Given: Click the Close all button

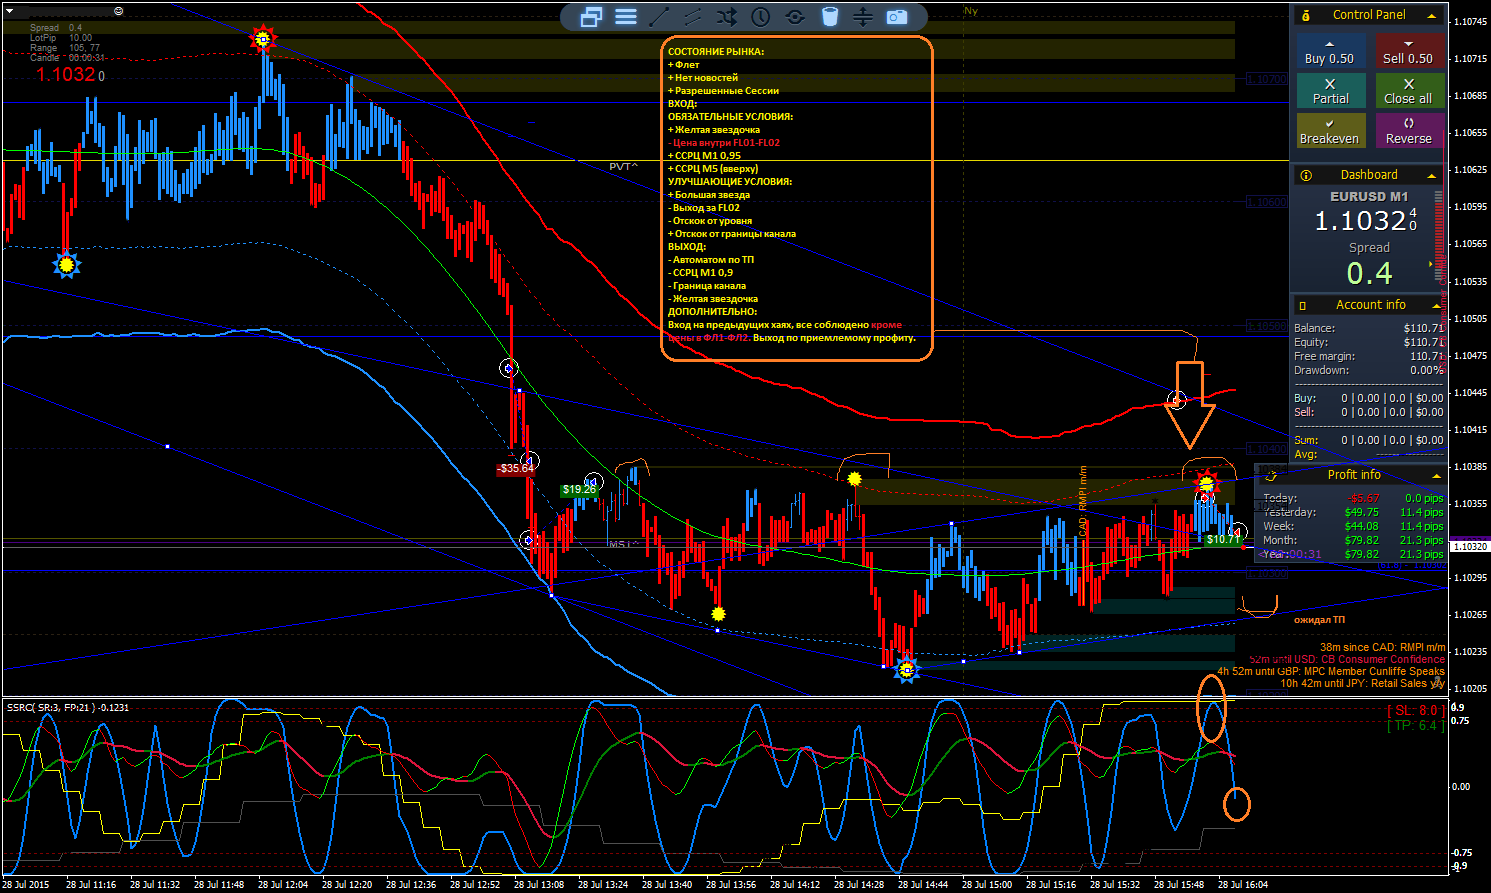Looking at the screenshot, I should (x=1408, y=91).
